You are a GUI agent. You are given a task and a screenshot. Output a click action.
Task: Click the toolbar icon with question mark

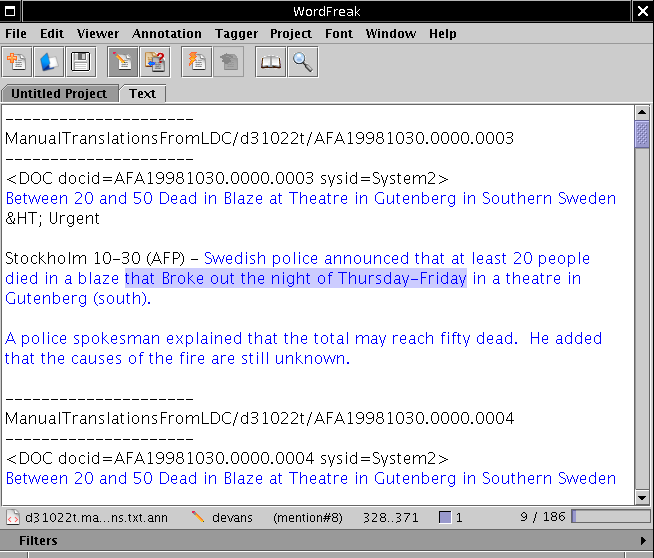(155, 63)
